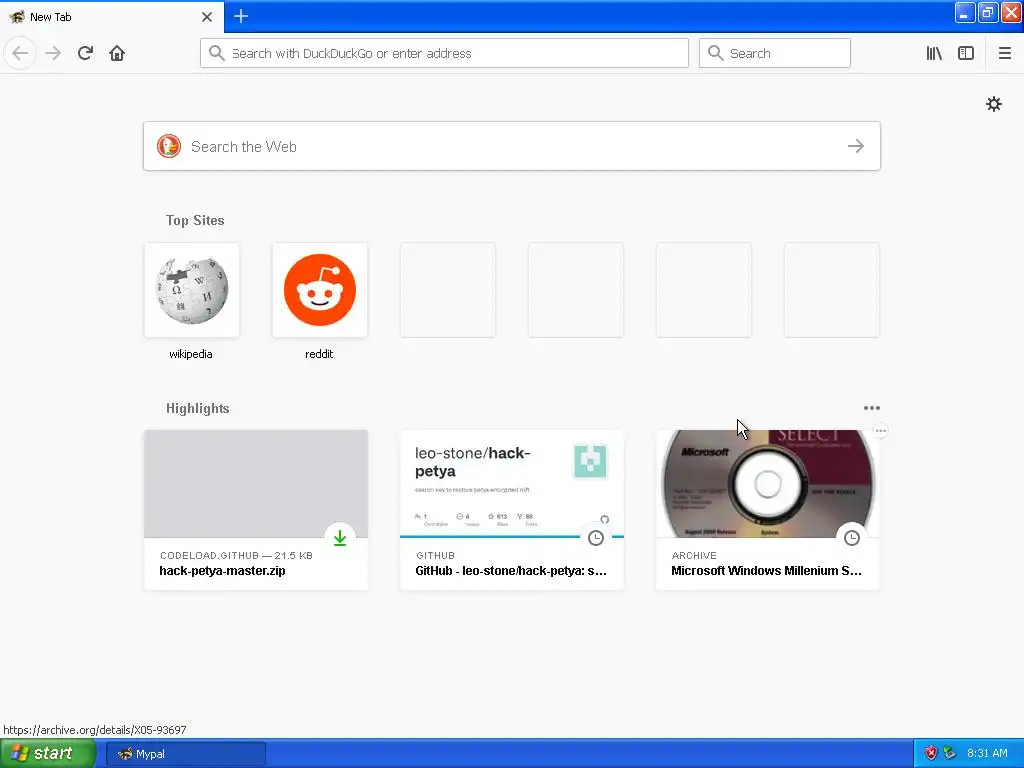This screenshot has height=768, width=1024.
Task: Click hack-petya-master.zip title link
Action: [x=222, y=571]
